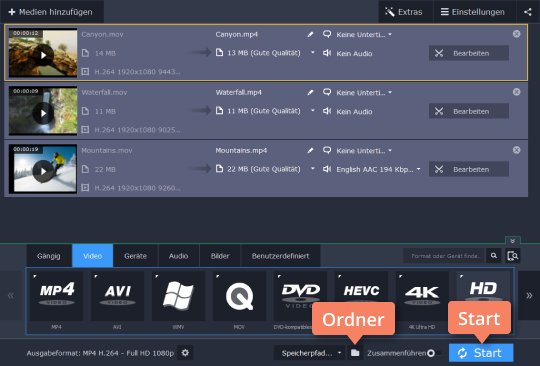540x366 pixels.
Task: Open the Speicherpfad dropdown
Action: tap(309, 353)
